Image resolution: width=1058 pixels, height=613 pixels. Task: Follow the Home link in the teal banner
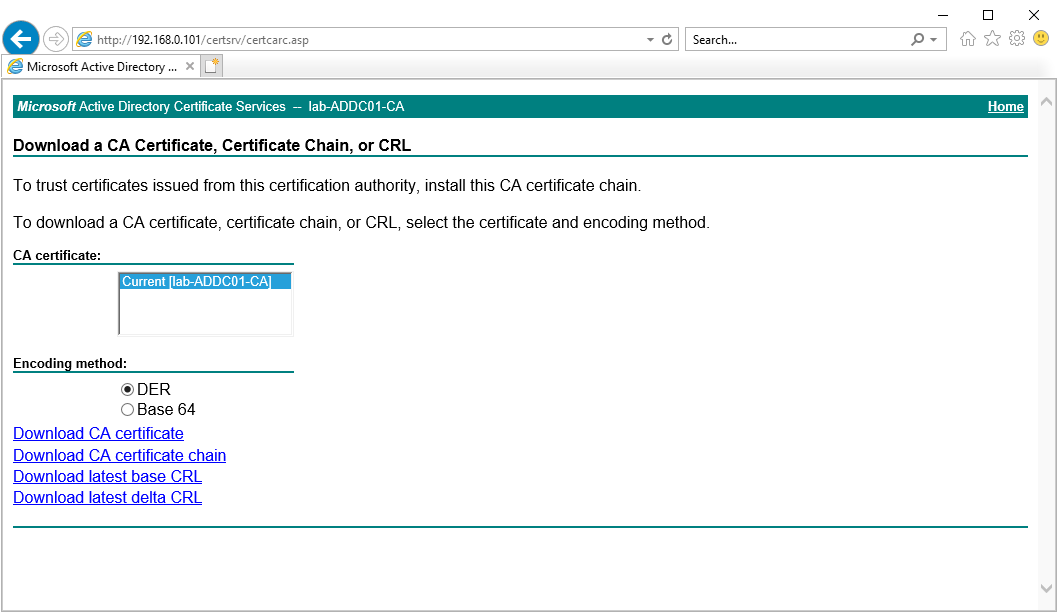1005,107
